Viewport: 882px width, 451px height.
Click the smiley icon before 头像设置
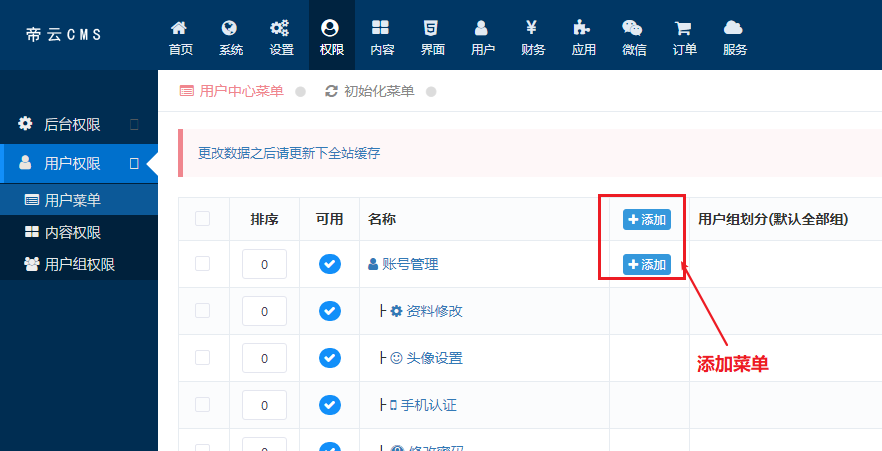click(x=397, y=358)
